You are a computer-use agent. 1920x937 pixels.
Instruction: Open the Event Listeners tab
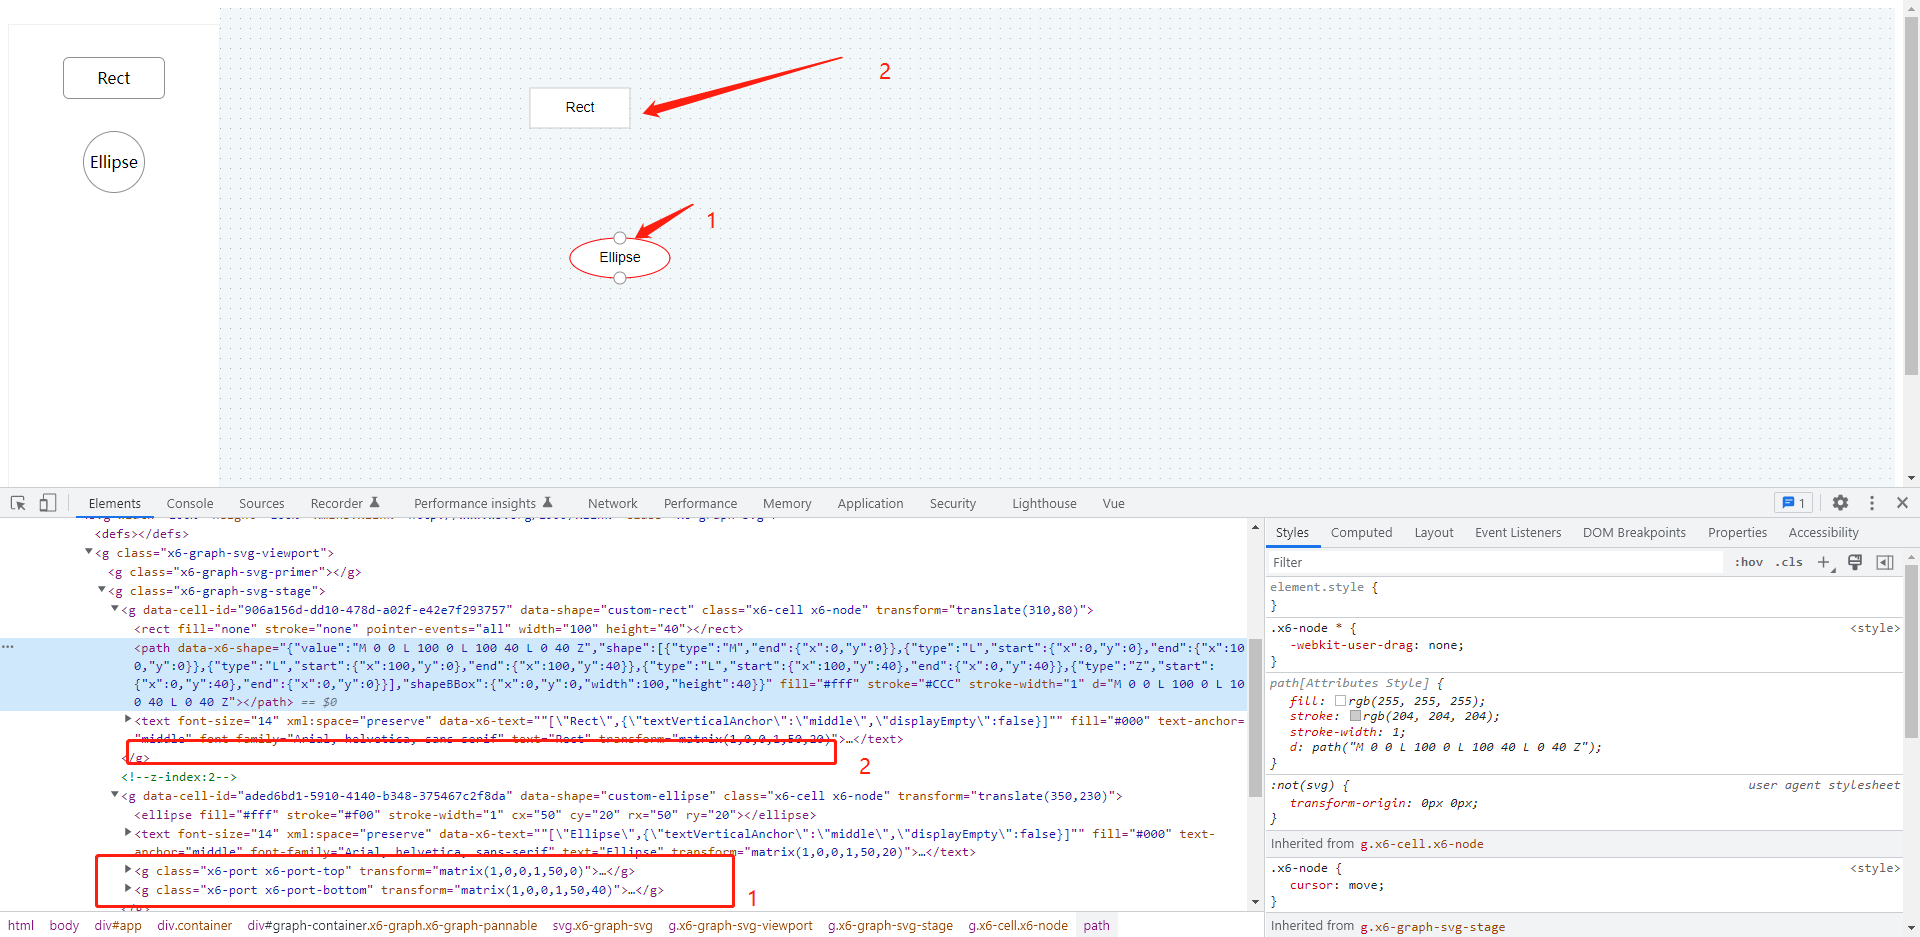[x=1518, y=533]
